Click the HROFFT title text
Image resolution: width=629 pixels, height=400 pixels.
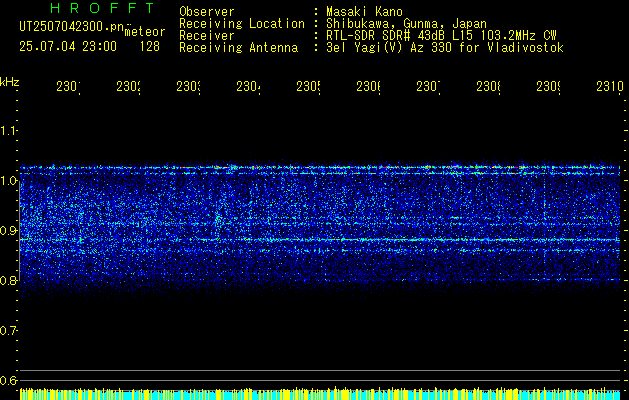[102, 8]
